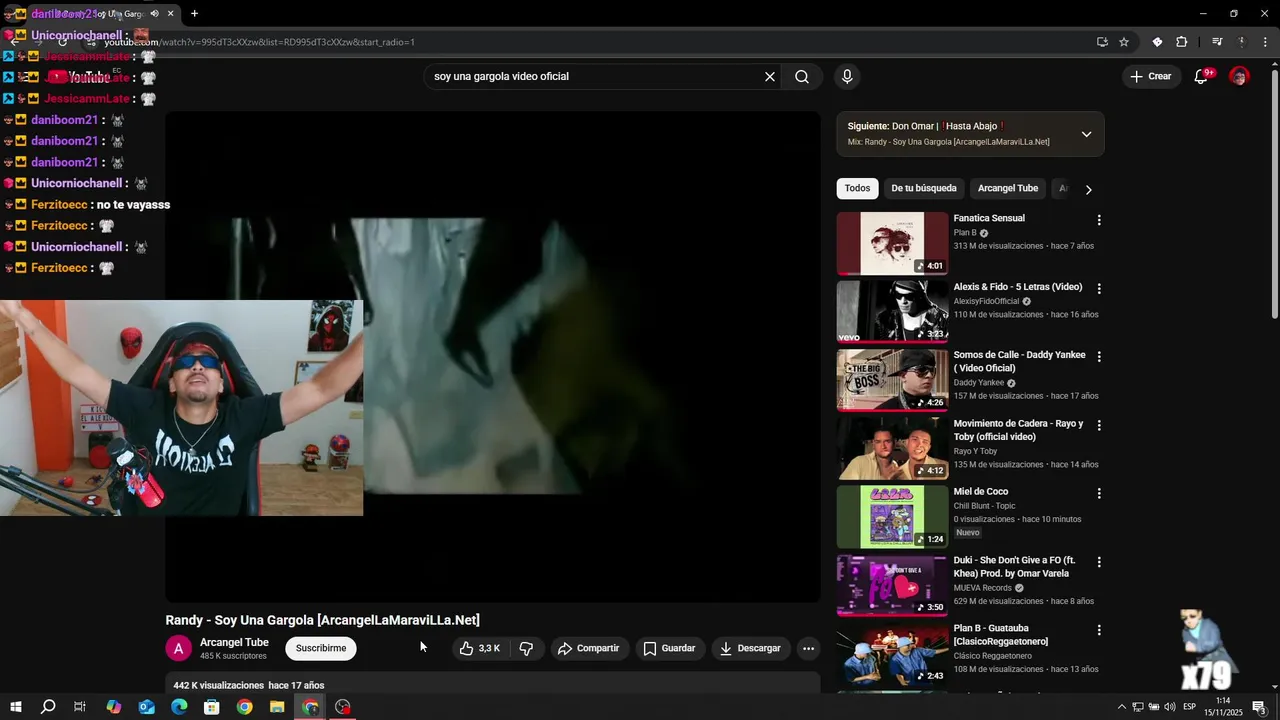Show hidden system tray icons
The width and height of the screenshot is (1280, 720).
1121,707
